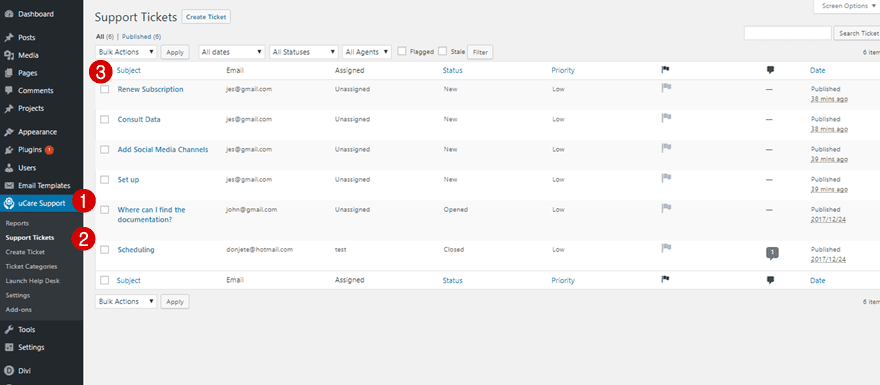Image resolution: width=880 pixels, height=385 pixels.
Task: Check the Add Social Media Channels row
Action: tap(104, 150)
